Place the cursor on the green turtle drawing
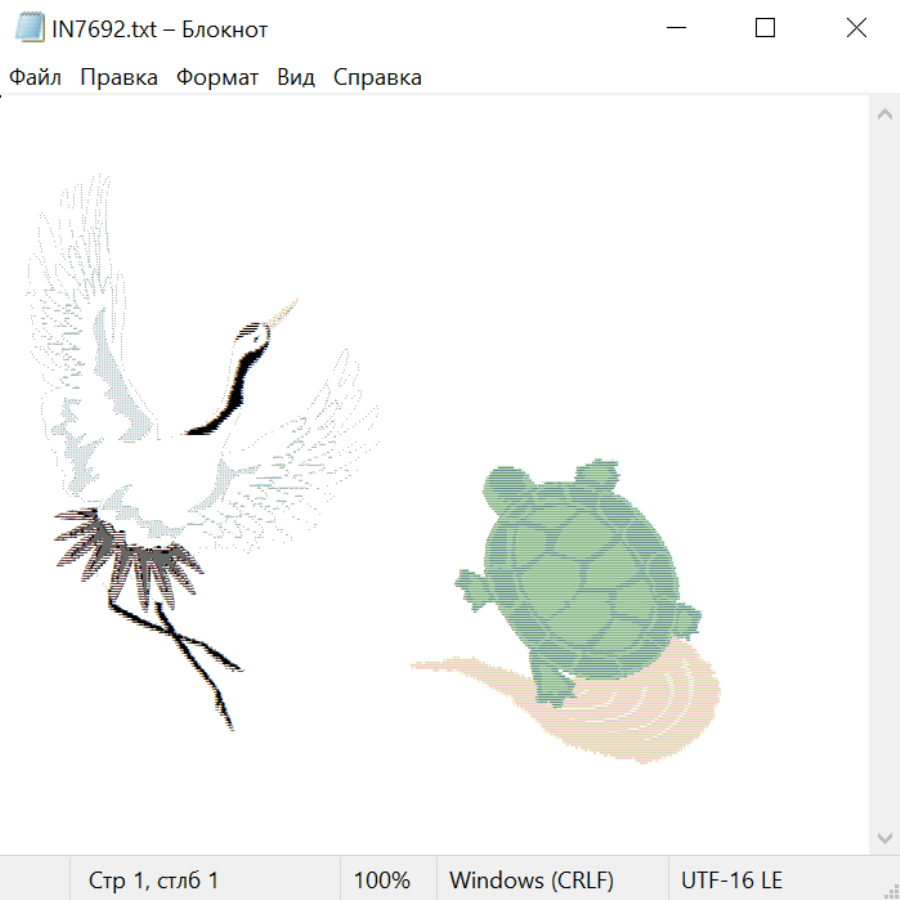The width and height of the screenshot is (900, 900). point(580,570)
